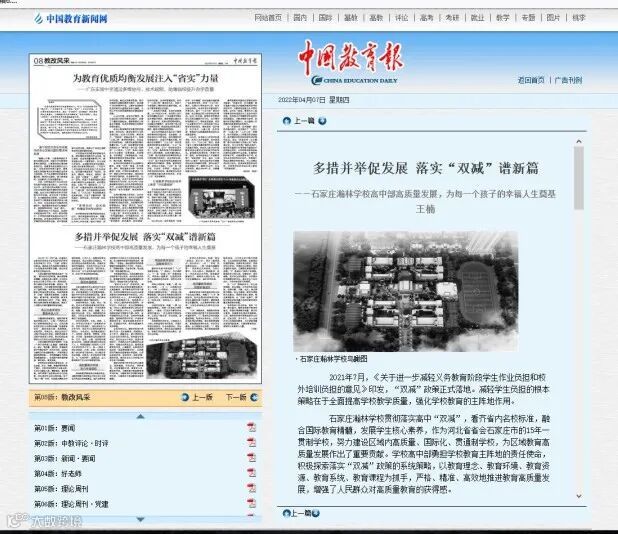The image size is (618, 534).
Task: Click campus photo on newspaper page thumbnail
Action: point(201,358)
